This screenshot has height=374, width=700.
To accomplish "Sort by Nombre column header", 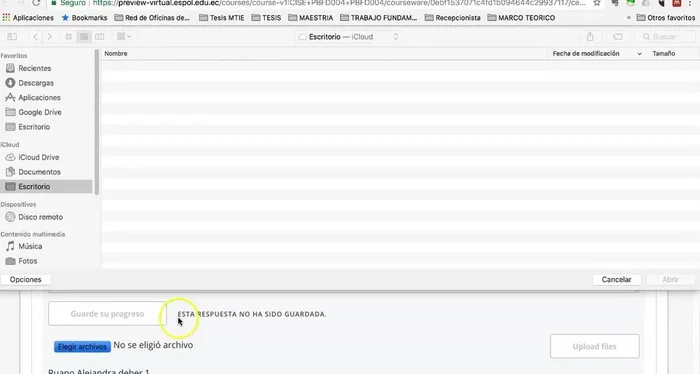I will (x=116, y=53).
